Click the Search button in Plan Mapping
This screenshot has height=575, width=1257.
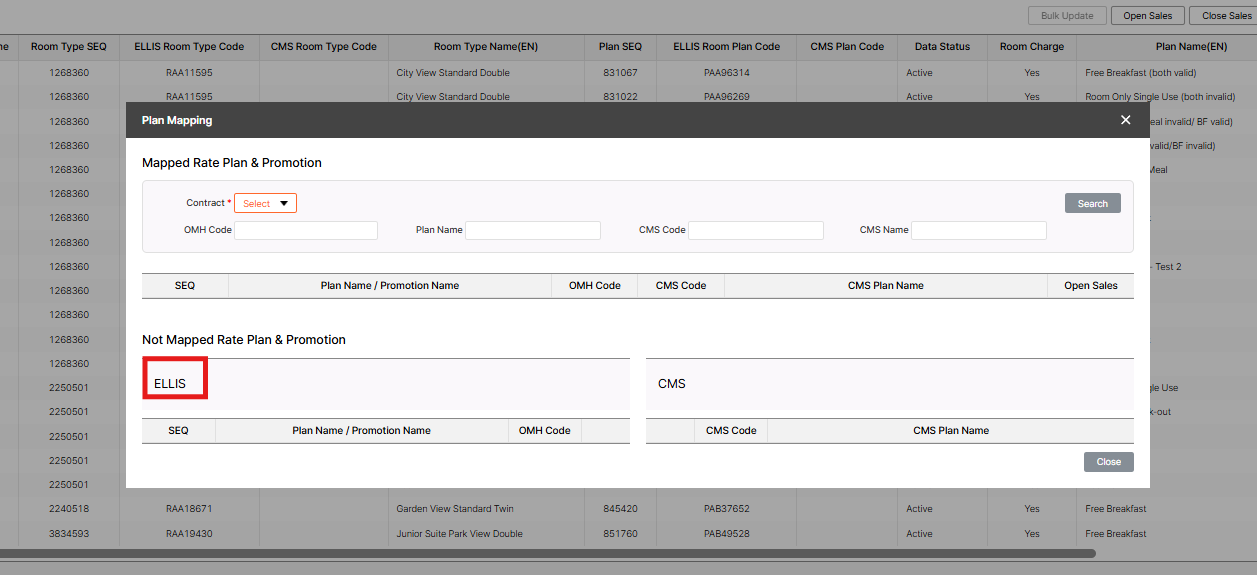[x=1092, y=203]
